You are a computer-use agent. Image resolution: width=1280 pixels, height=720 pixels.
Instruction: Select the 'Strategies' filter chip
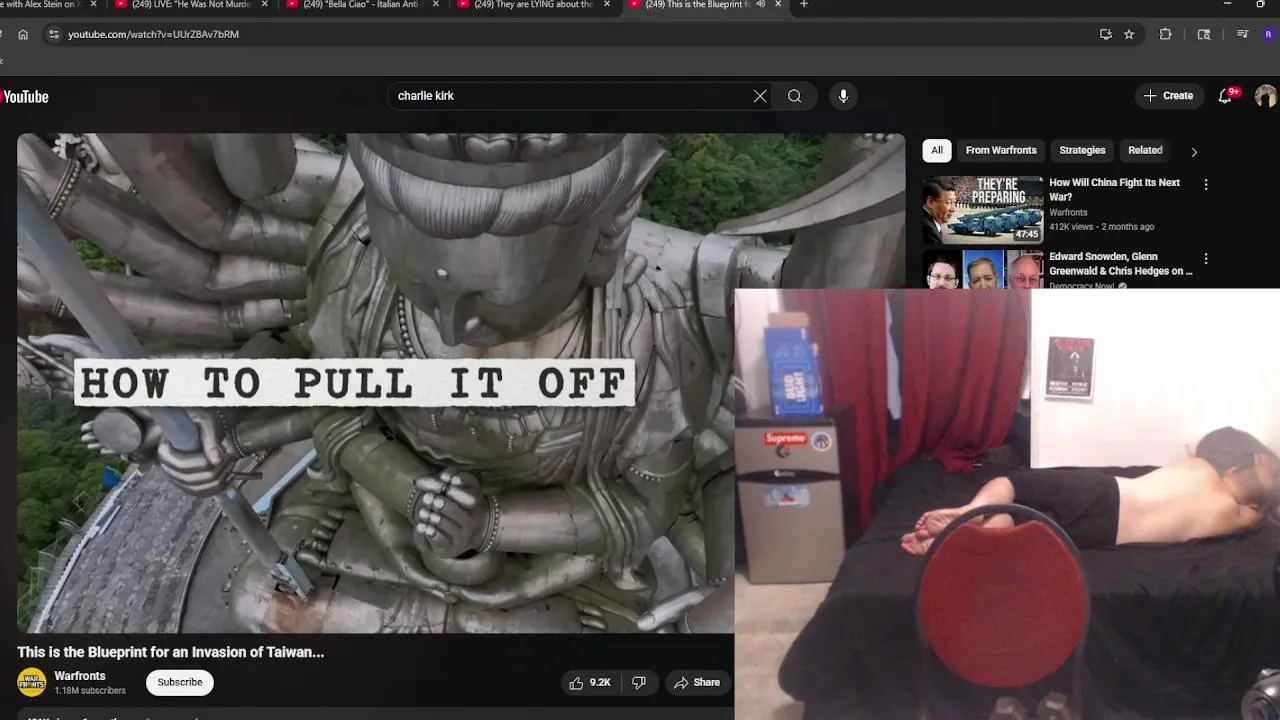(x=1082, y=150)
